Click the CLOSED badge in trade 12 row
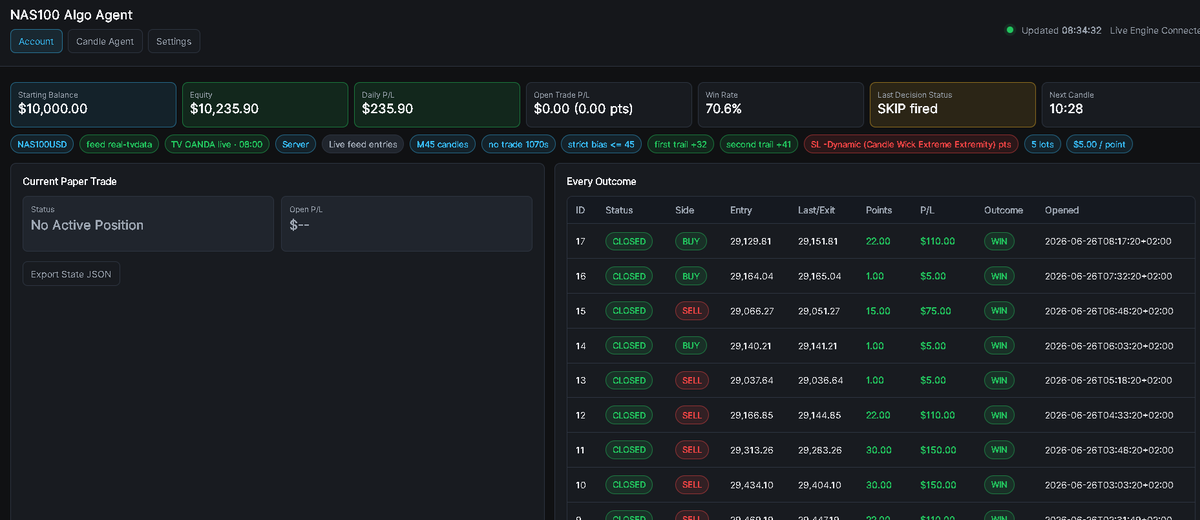Image resolution: width=1200 pixels, height=520 pixels. (x=629, y=415)
